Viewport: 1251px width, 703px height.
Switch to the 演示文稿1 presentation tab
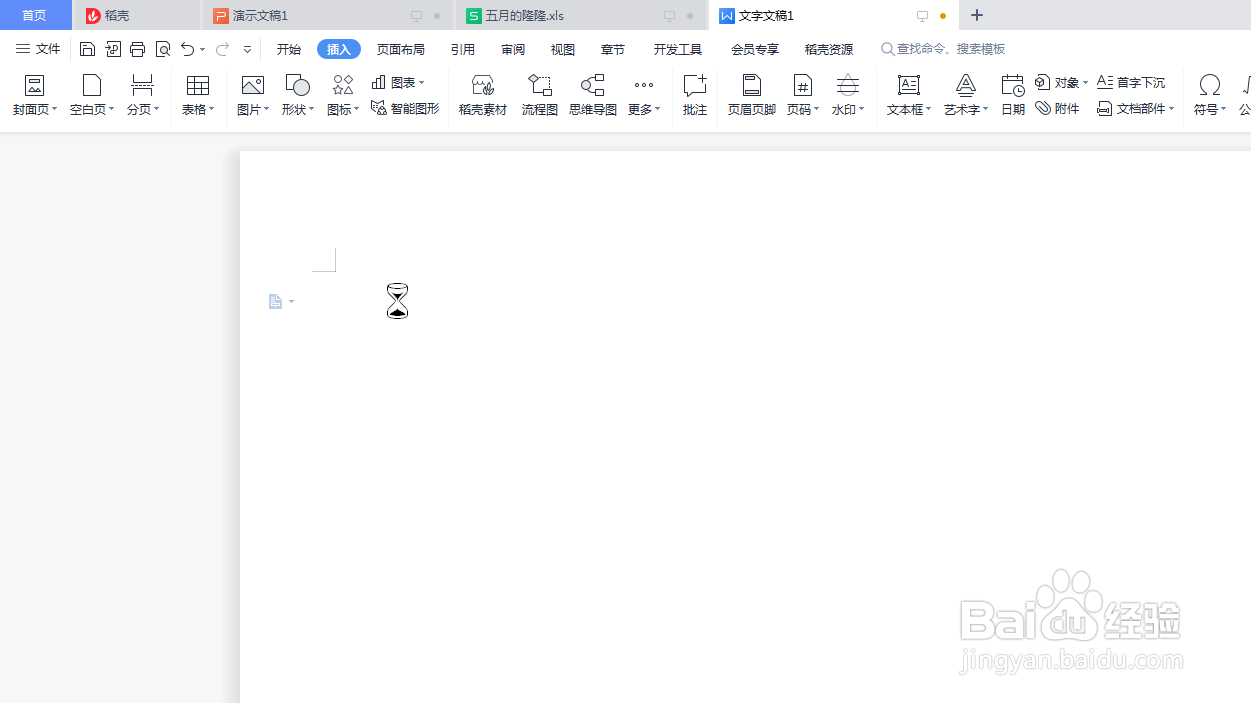[327, 15]
